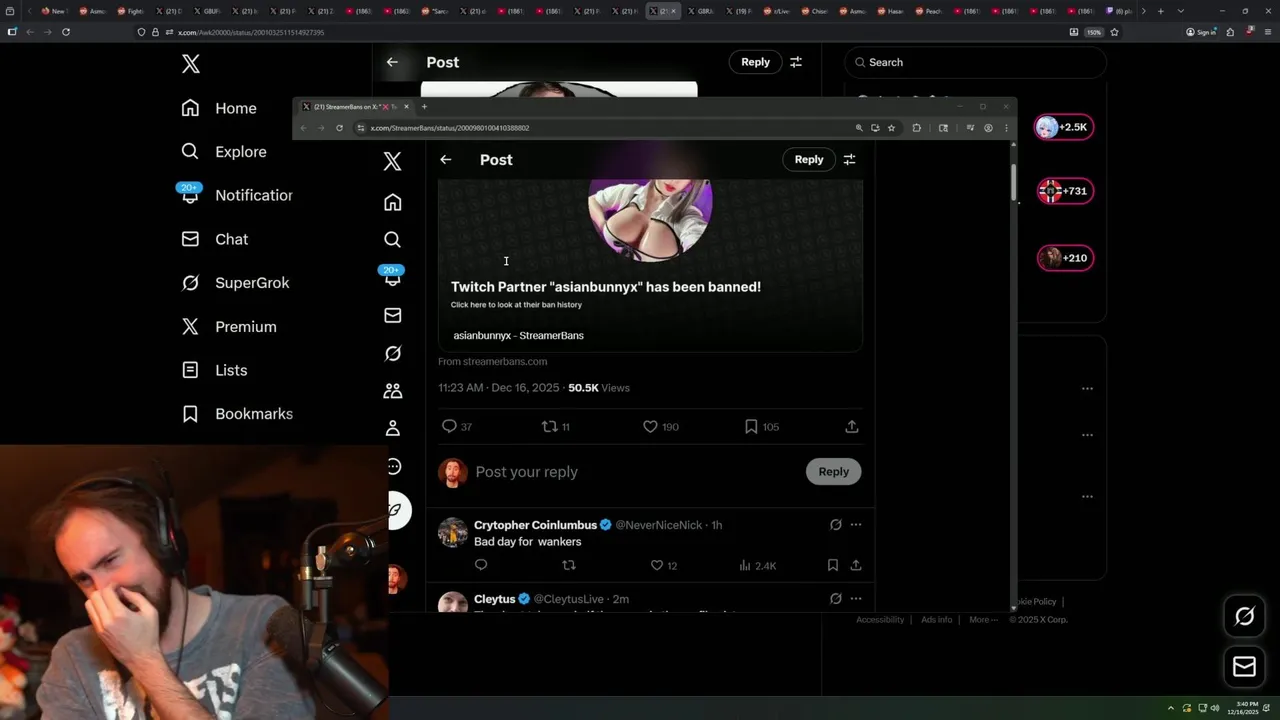Click the X logo in background window sidebar
Image resolution: width=1280 pixels, height=720 pixels.
pos(191,64)
